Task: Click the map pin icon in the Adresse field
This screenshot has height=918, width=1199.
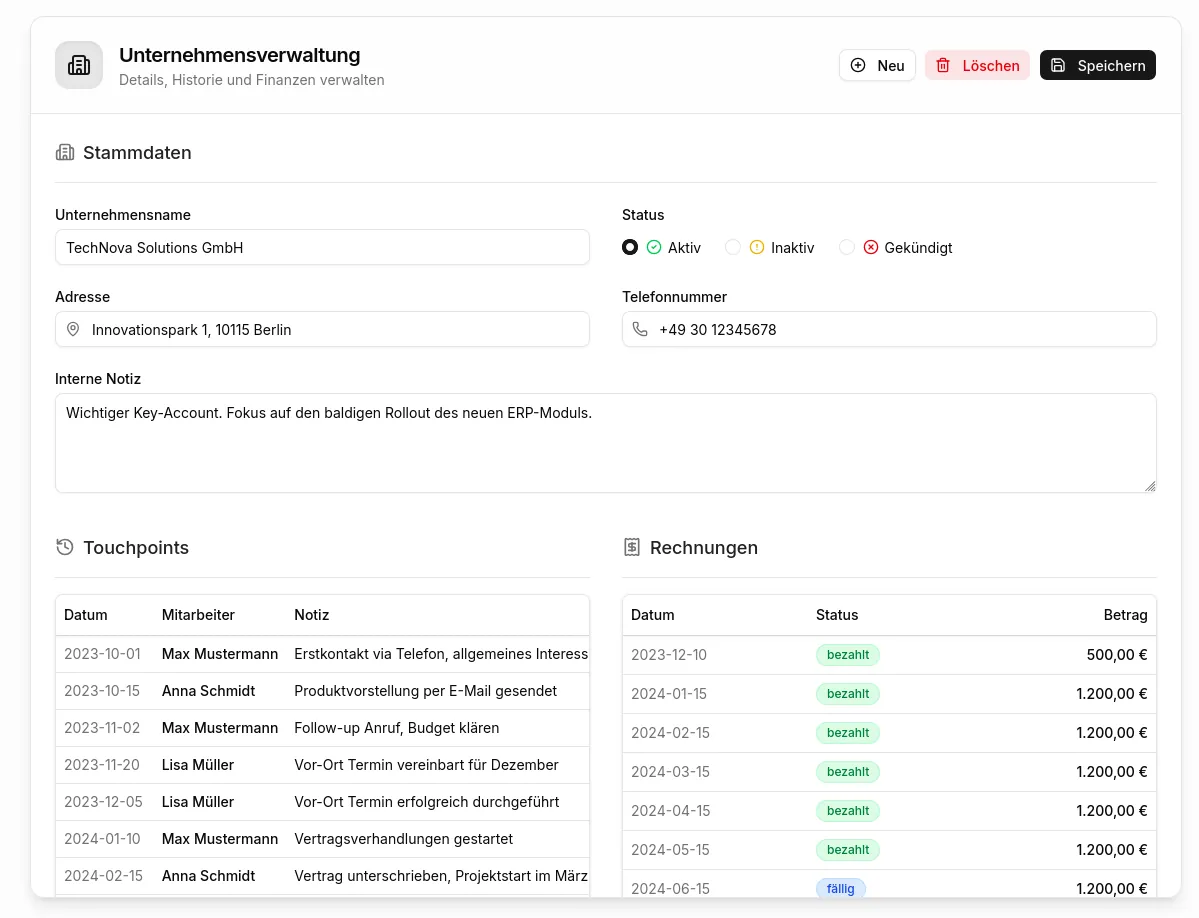Action: click(73, 329)
